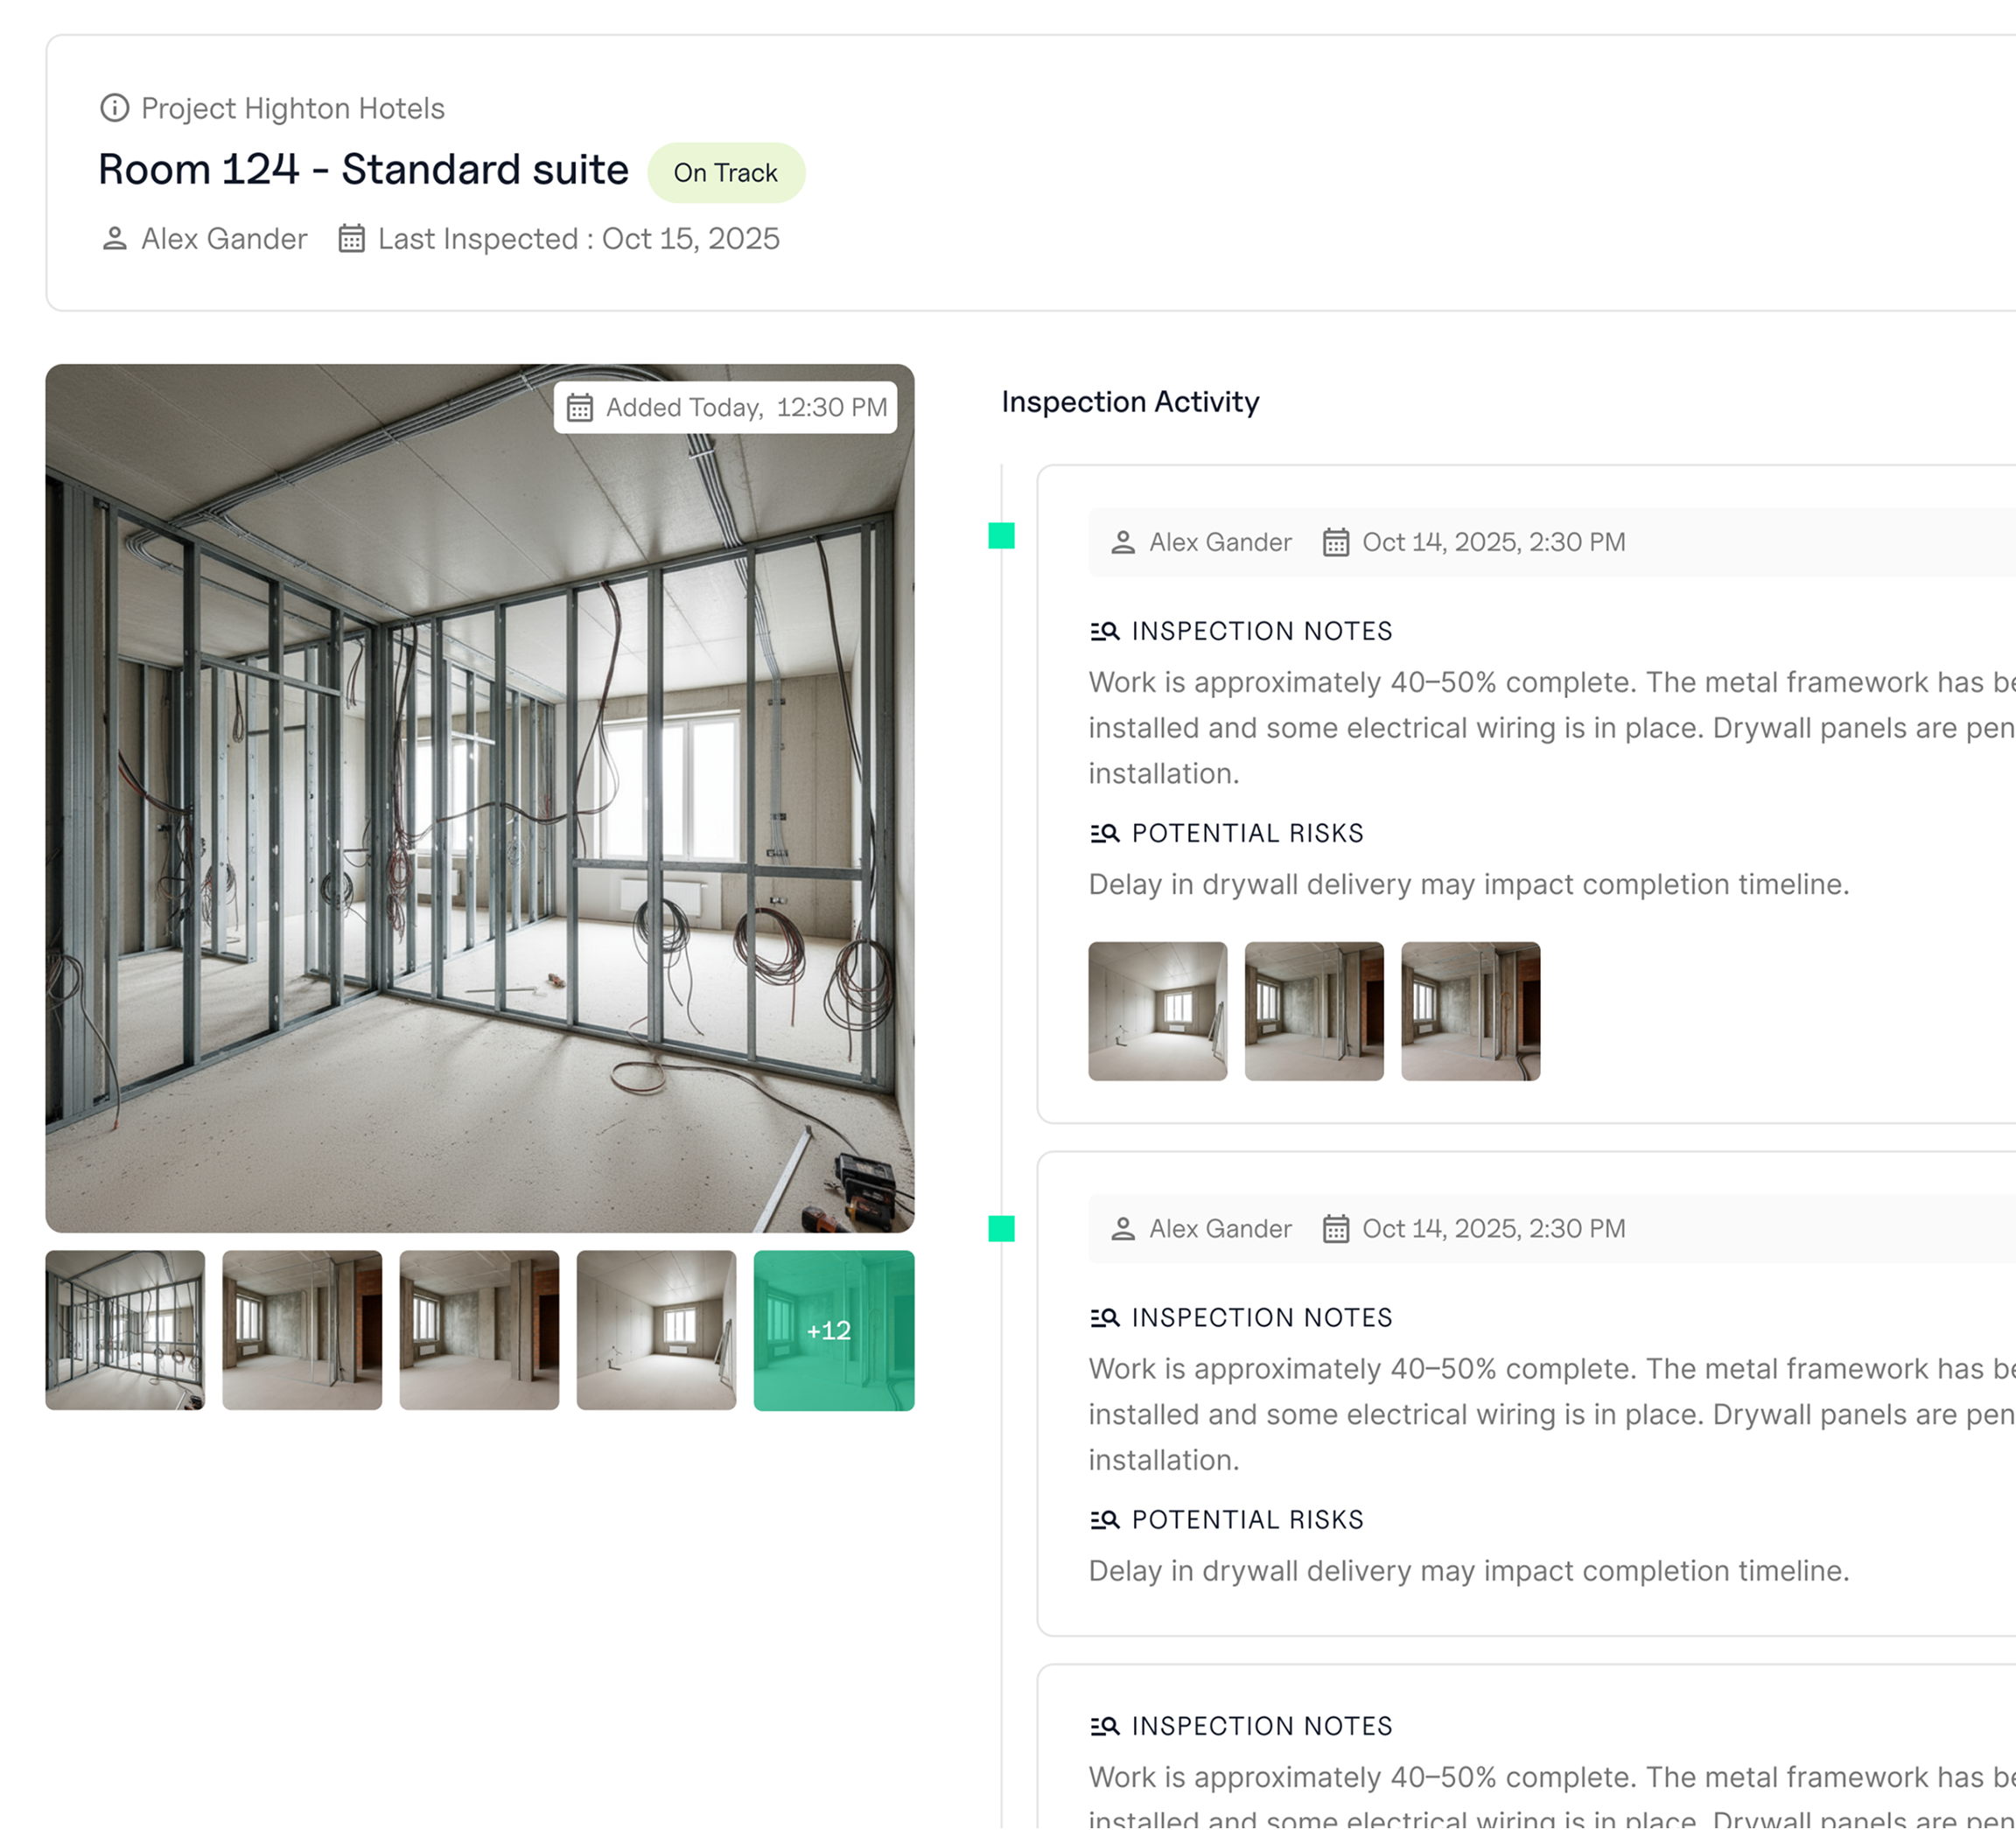
Task: Click the info icon beside Project Highton Hotels
Action: (115, 108)
